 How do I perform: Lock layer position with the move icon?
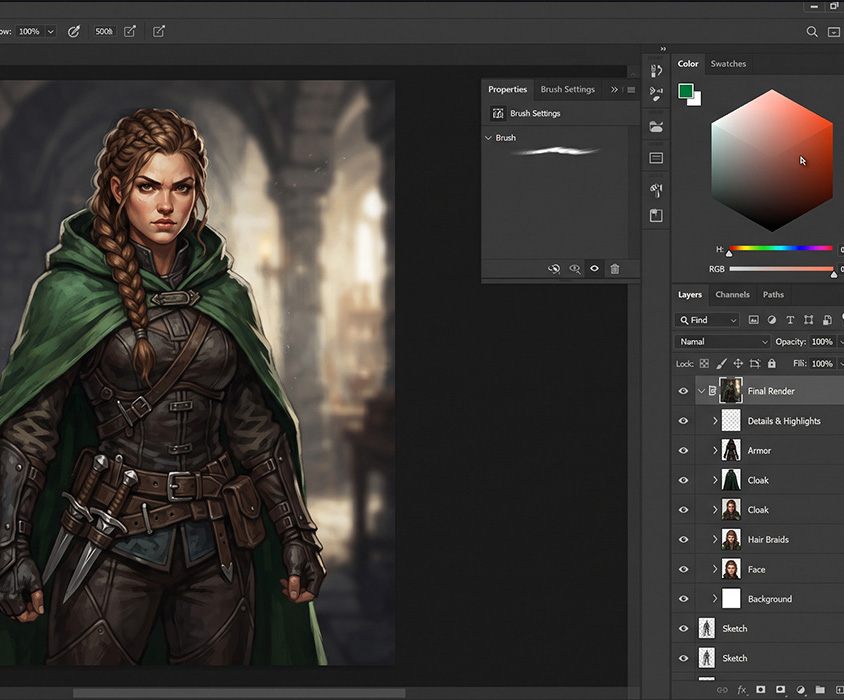point(738,363)
